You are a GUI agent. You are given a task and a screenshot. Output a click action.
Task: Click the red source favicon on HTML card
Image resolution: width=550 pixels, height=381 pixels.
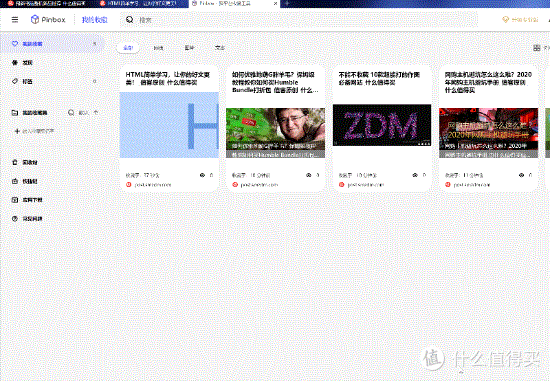[x=128, y=185]
